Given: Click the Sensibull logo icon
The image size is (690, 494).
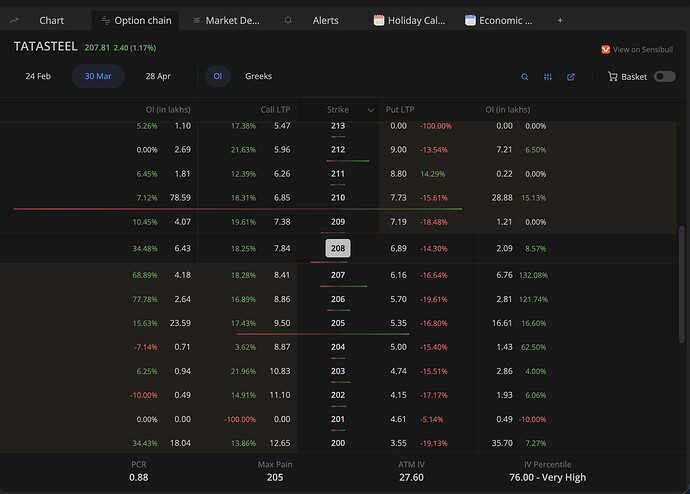Looking at the screenshot, I should [606, 49].
